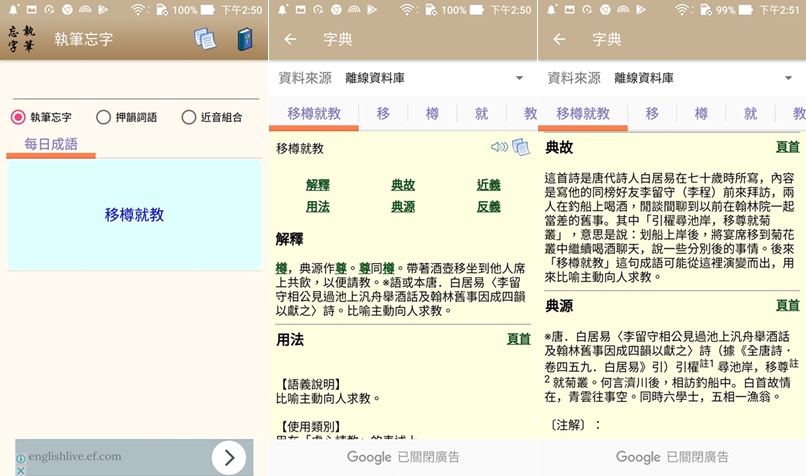Viewport: 806px width, 476px height.
Task: Tap the advertisement arrow button
Action: point(229,458)
